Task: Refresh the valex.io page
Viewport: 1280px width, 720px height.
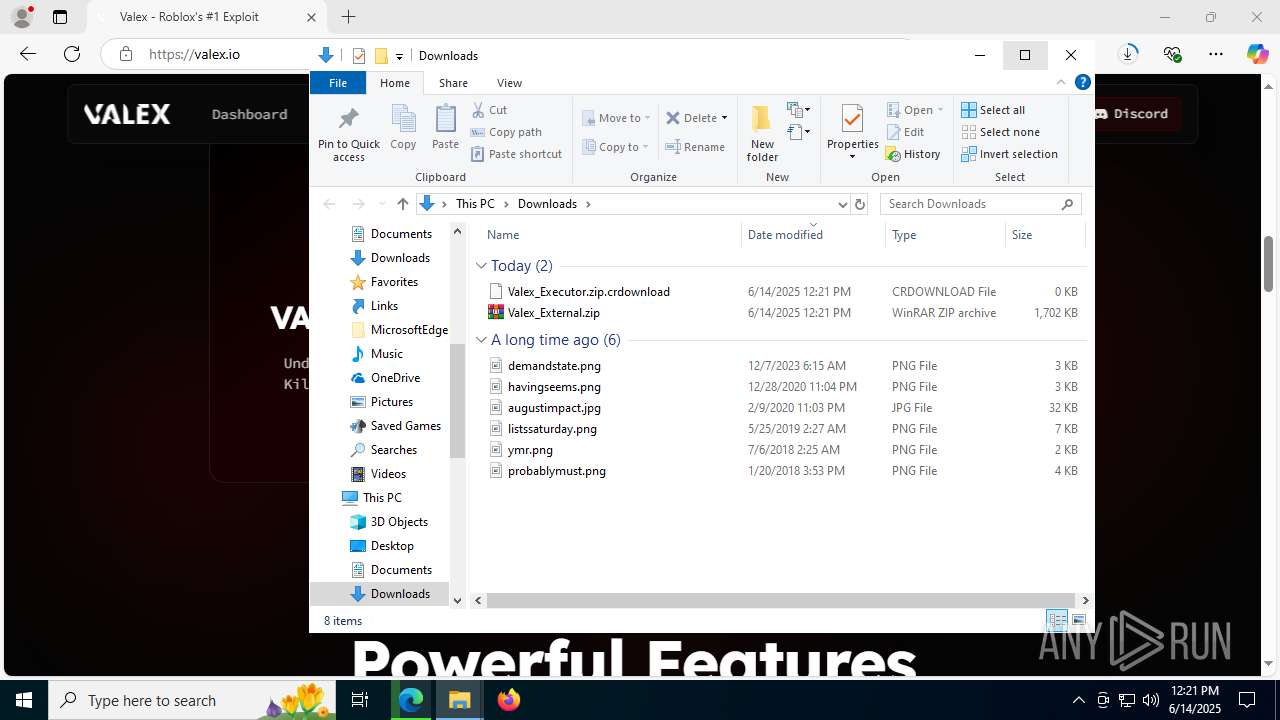Action: pos(72,54)
